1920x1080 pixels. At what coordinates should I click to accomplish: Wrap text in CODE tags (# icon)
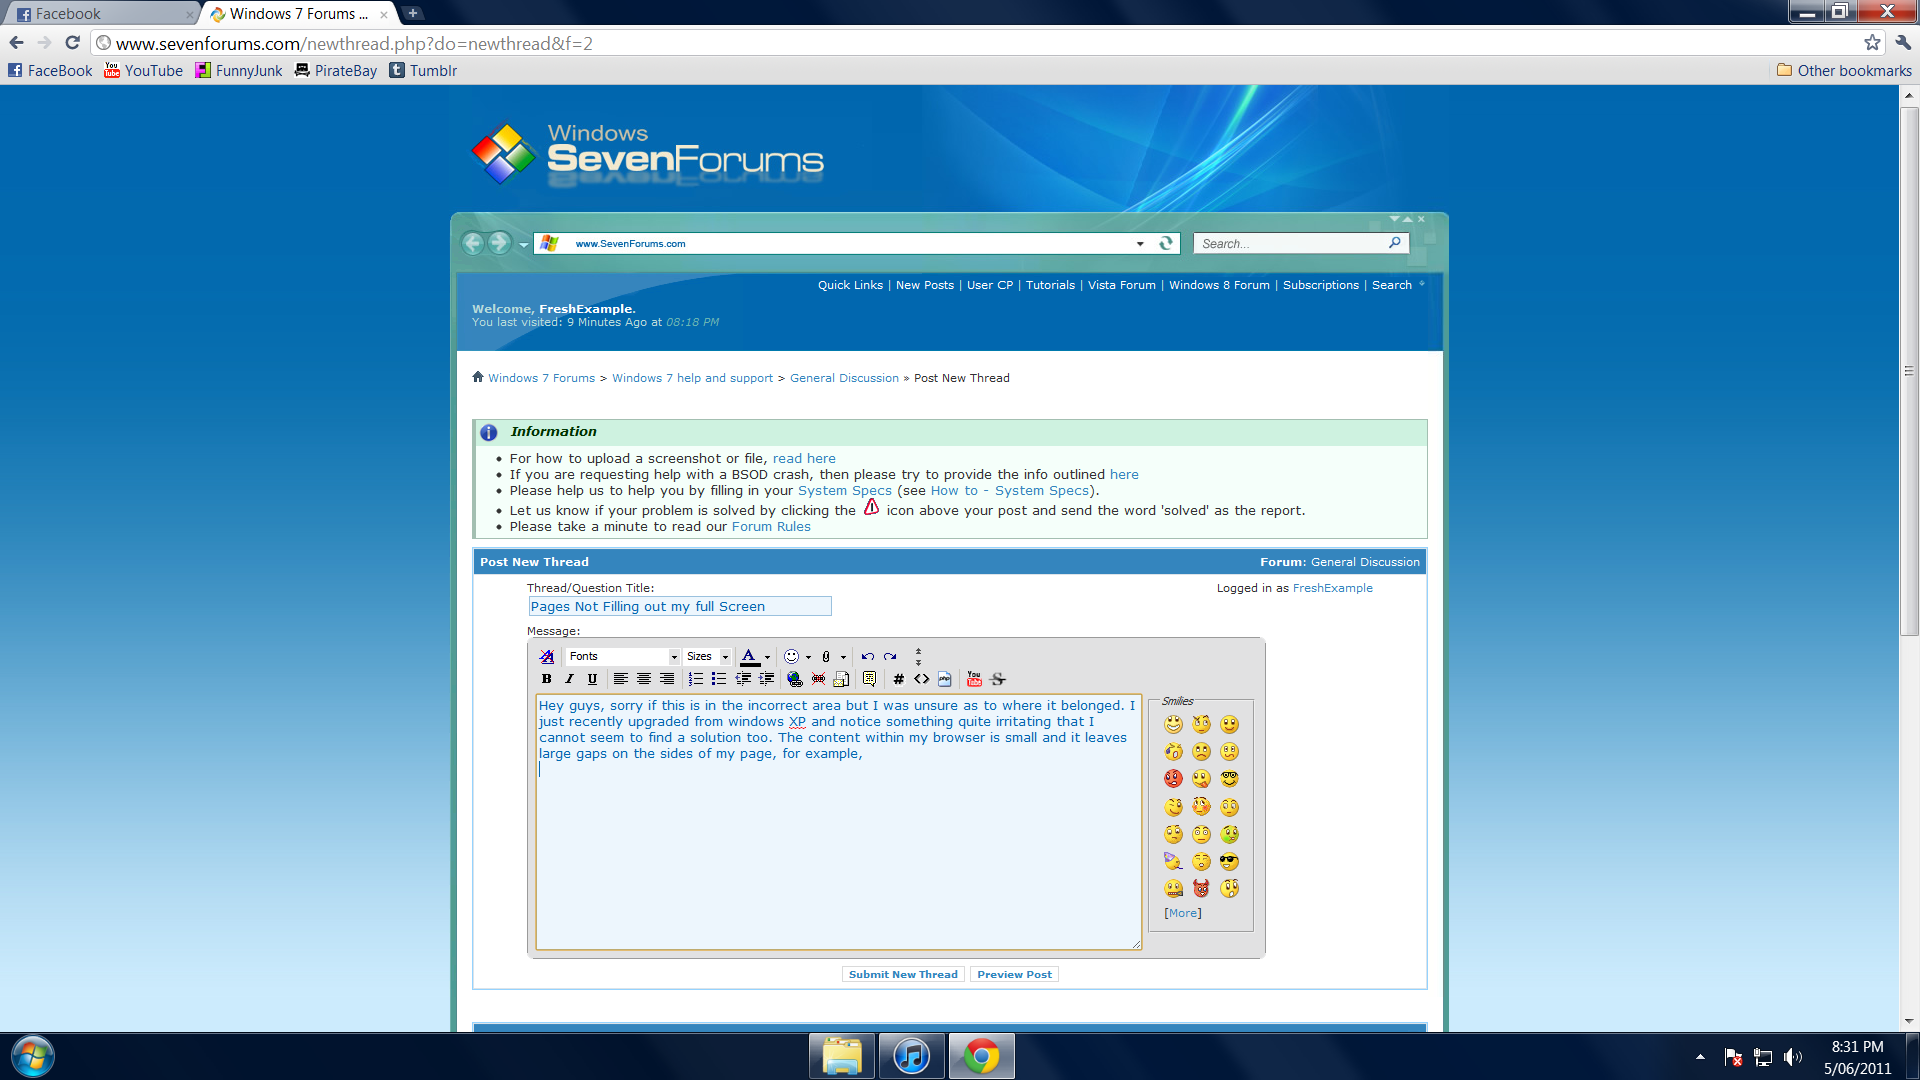click(898, 679)
